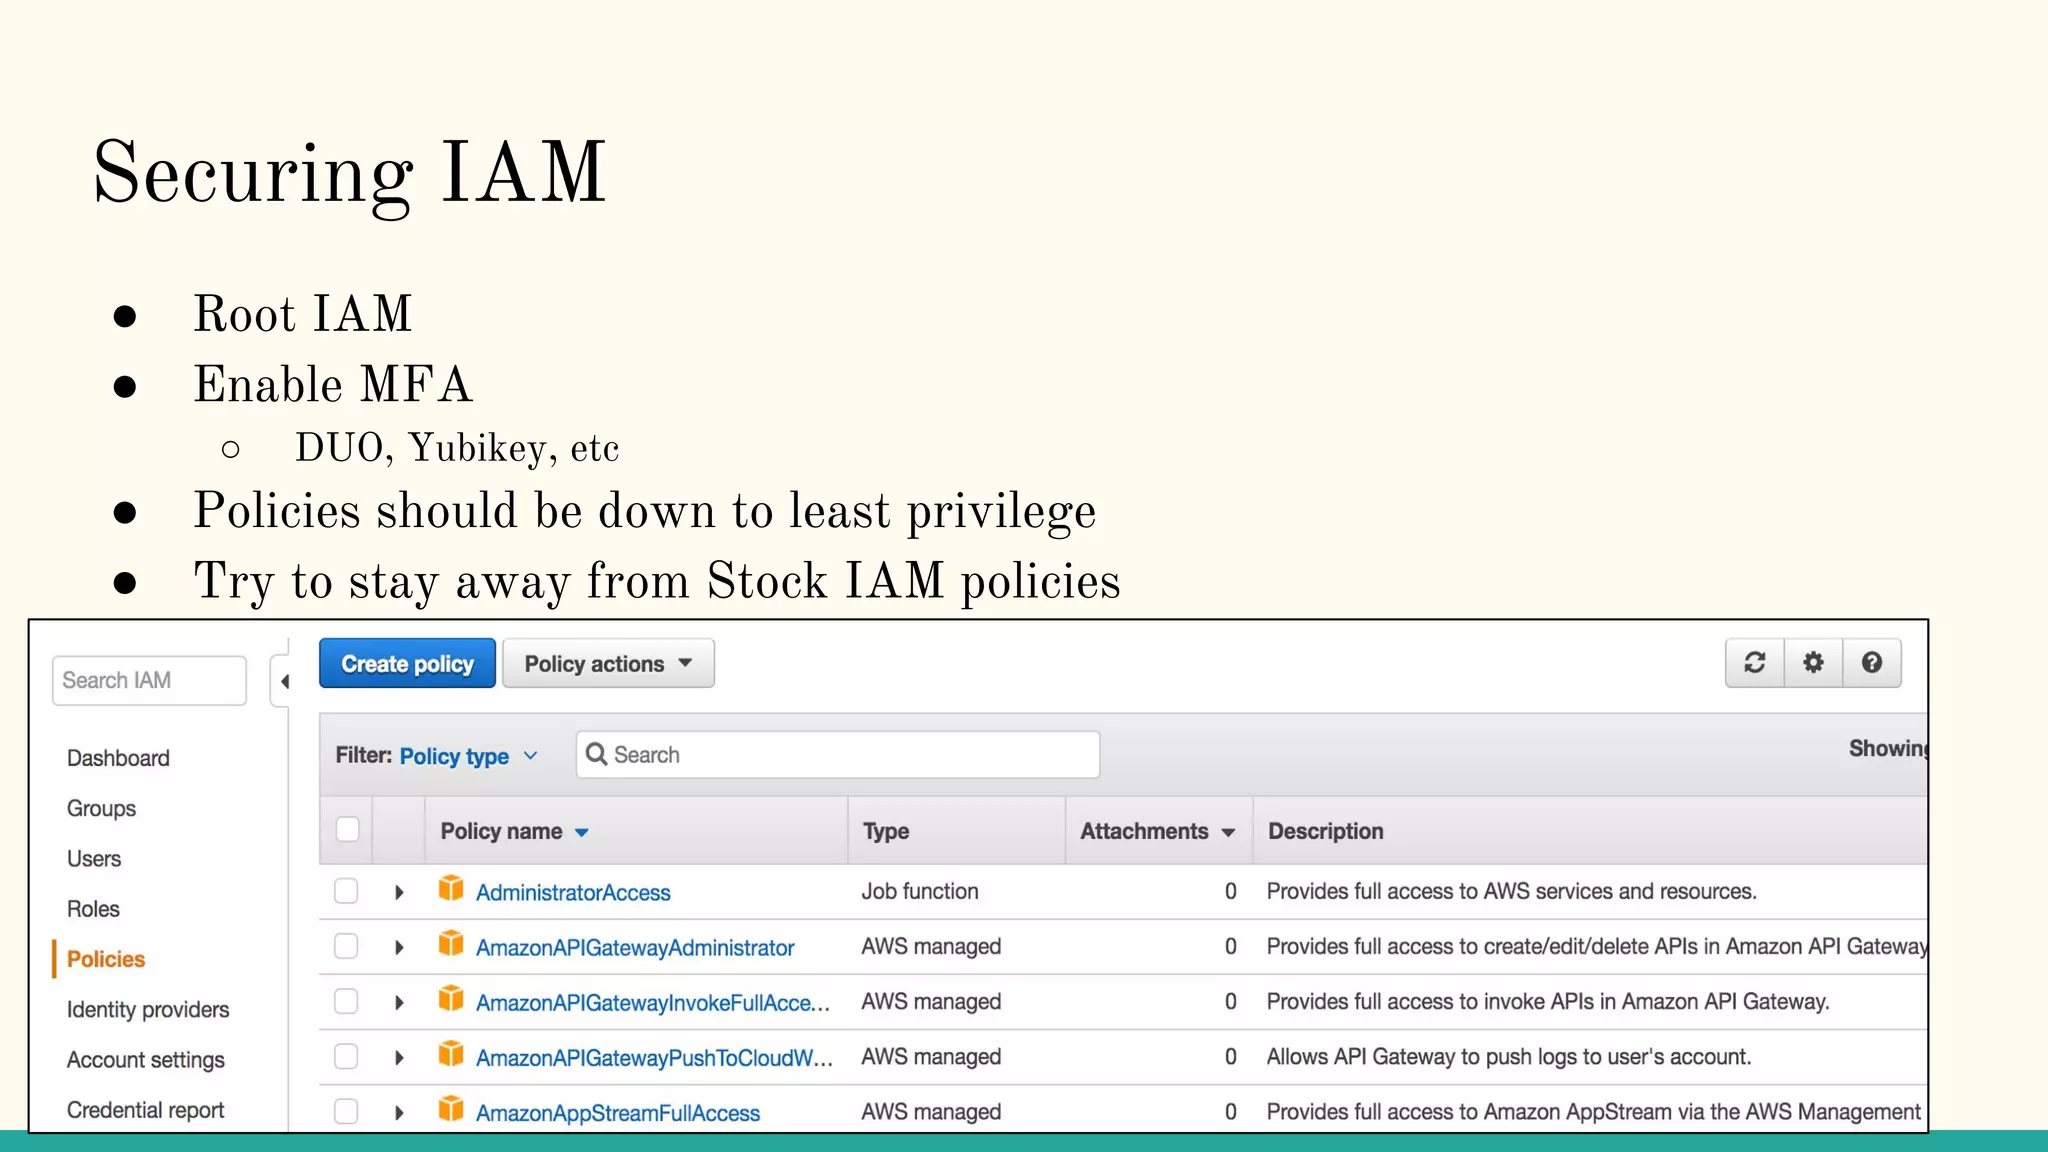Check the AmazonAPIGatewayPushToCloudW... row checkbox
This screenshot has height=1152, width=2048.
[346, 1056]
